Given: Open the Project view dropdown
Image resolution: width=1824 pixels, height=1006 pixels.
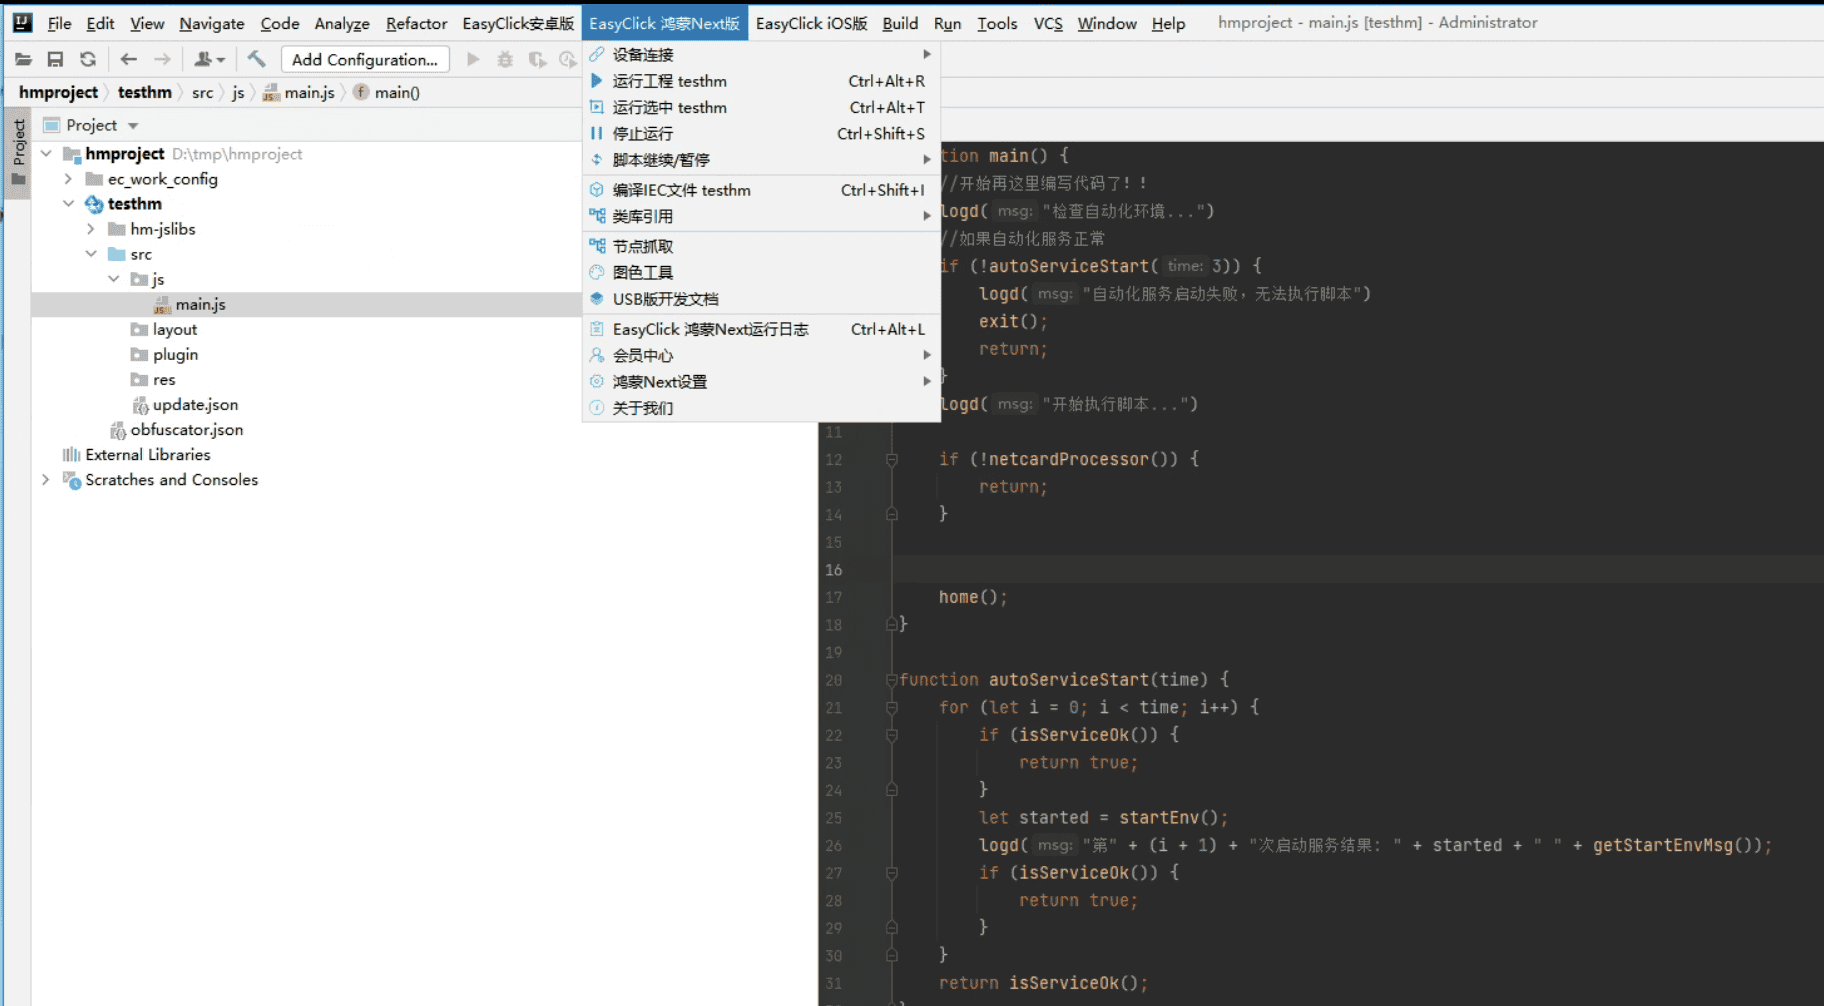Looking at the screenshot, I should (133, 126).
